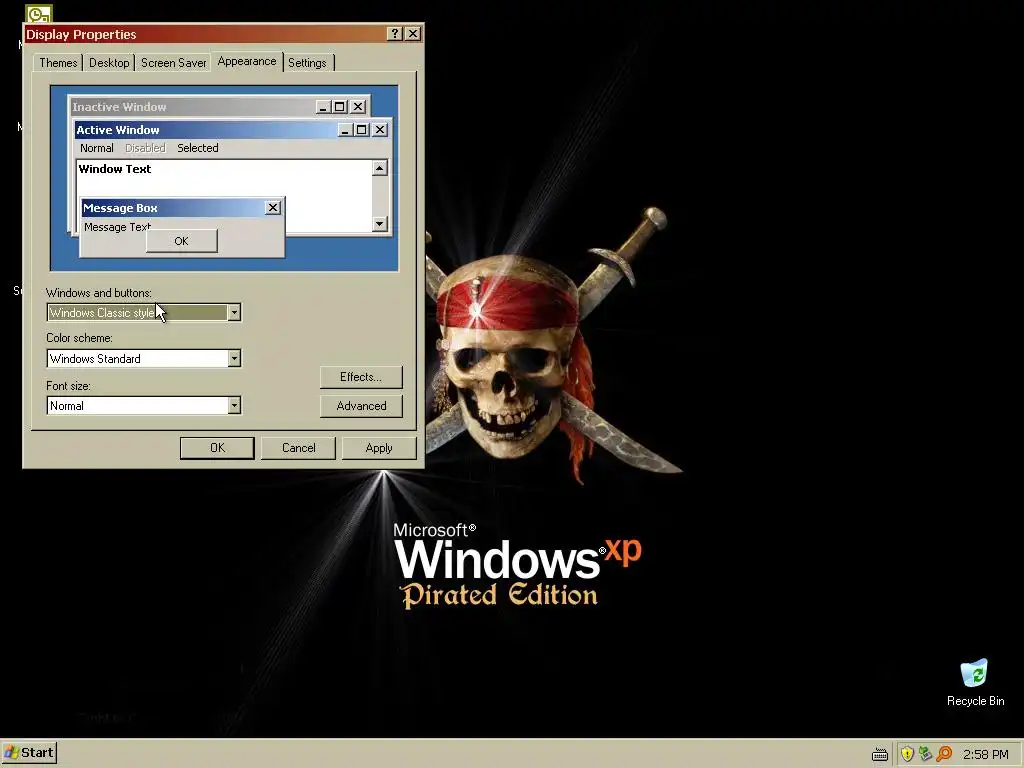
Task: Cancel the Display Properties changes
Action: pos(298,448)
